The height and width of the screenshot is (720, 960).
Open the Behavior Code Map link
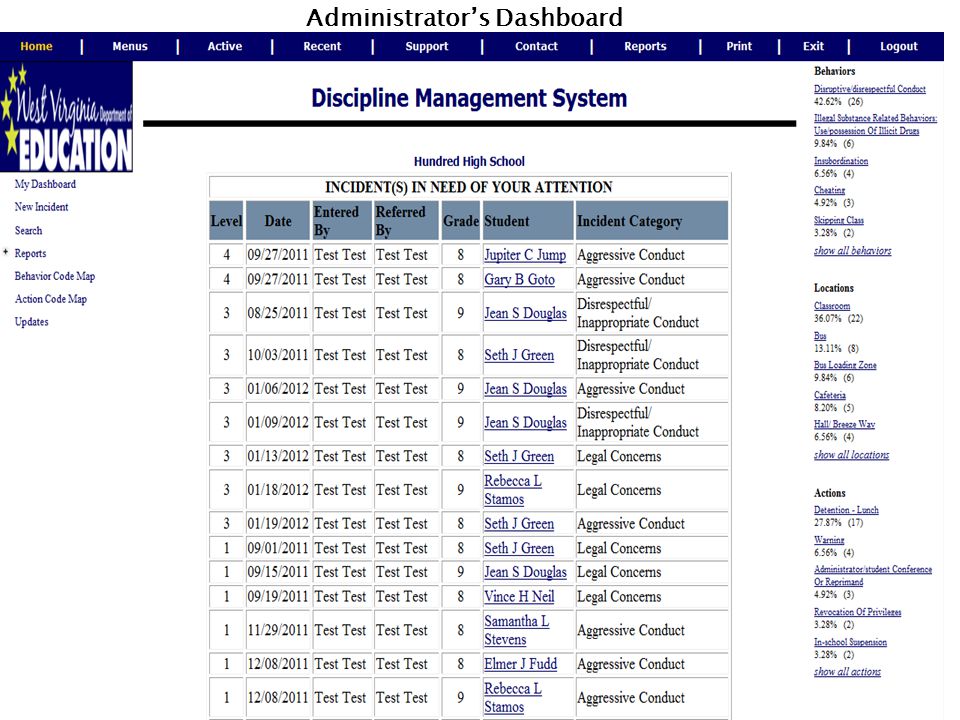coord(55,276)
